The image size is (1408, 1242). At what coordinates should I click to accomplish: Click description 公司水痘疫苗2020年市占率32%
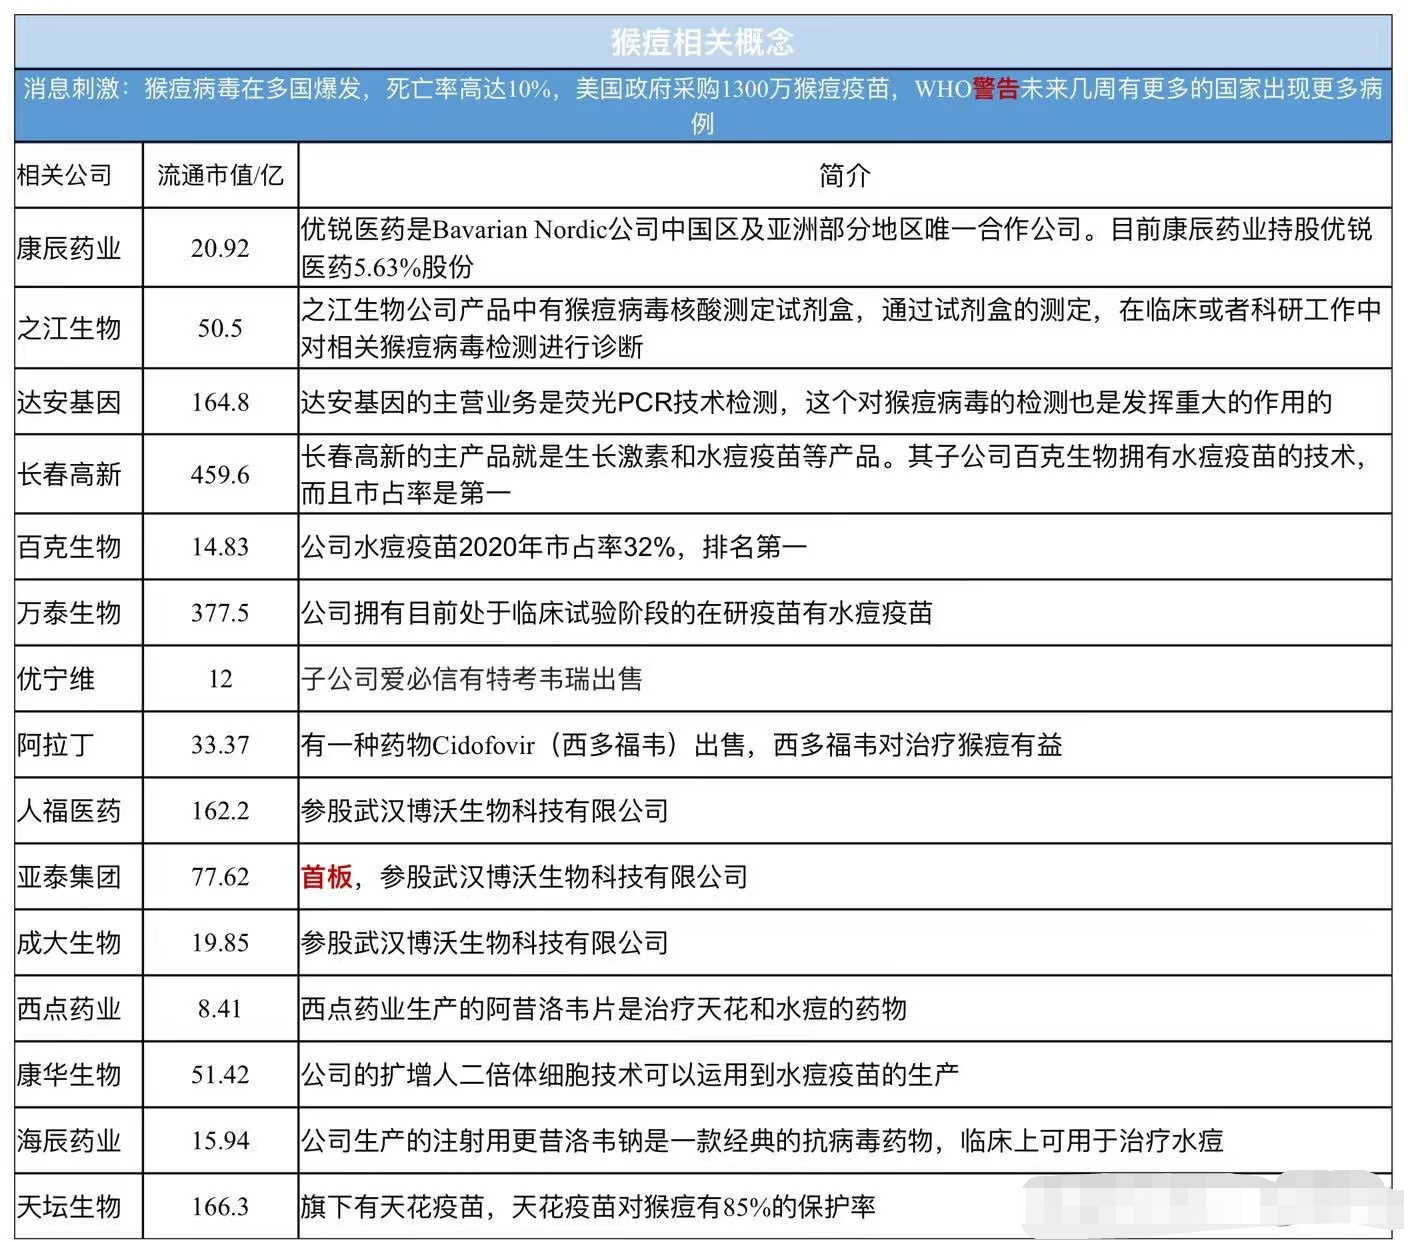tap(554, 547)
